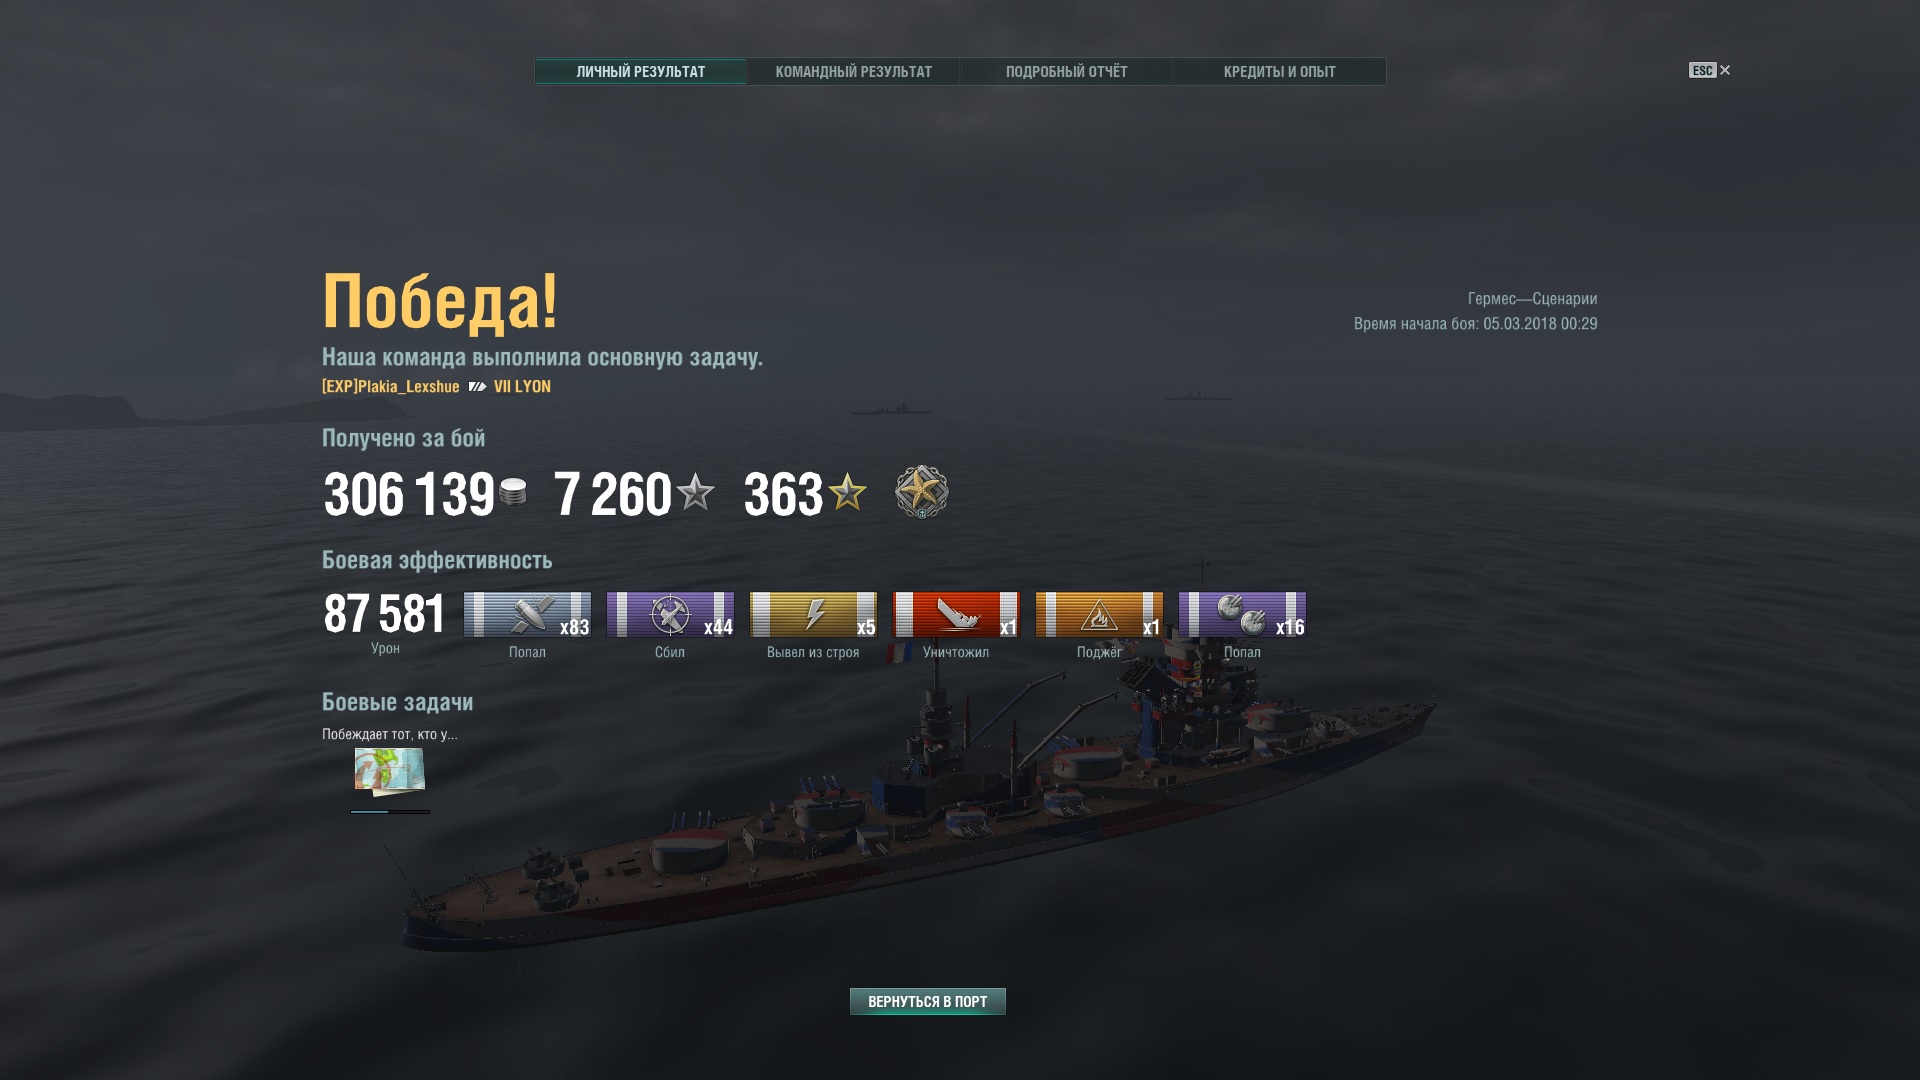Image resolution: width=1920 pixels, height=1080 pixels.
Task: Open the combat mission map thumbnail
Action: pyautogui.click(x=390, y=771)
